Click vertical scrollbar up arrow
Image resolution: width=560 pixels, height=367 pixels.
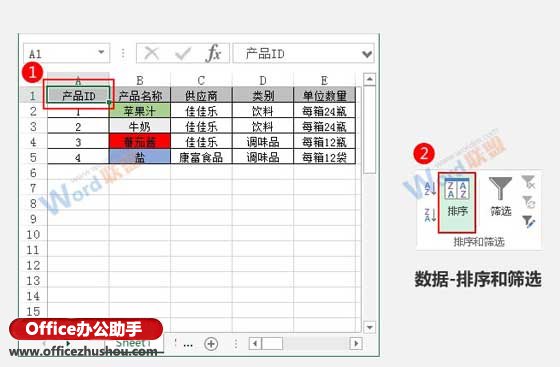coord(369,79)
